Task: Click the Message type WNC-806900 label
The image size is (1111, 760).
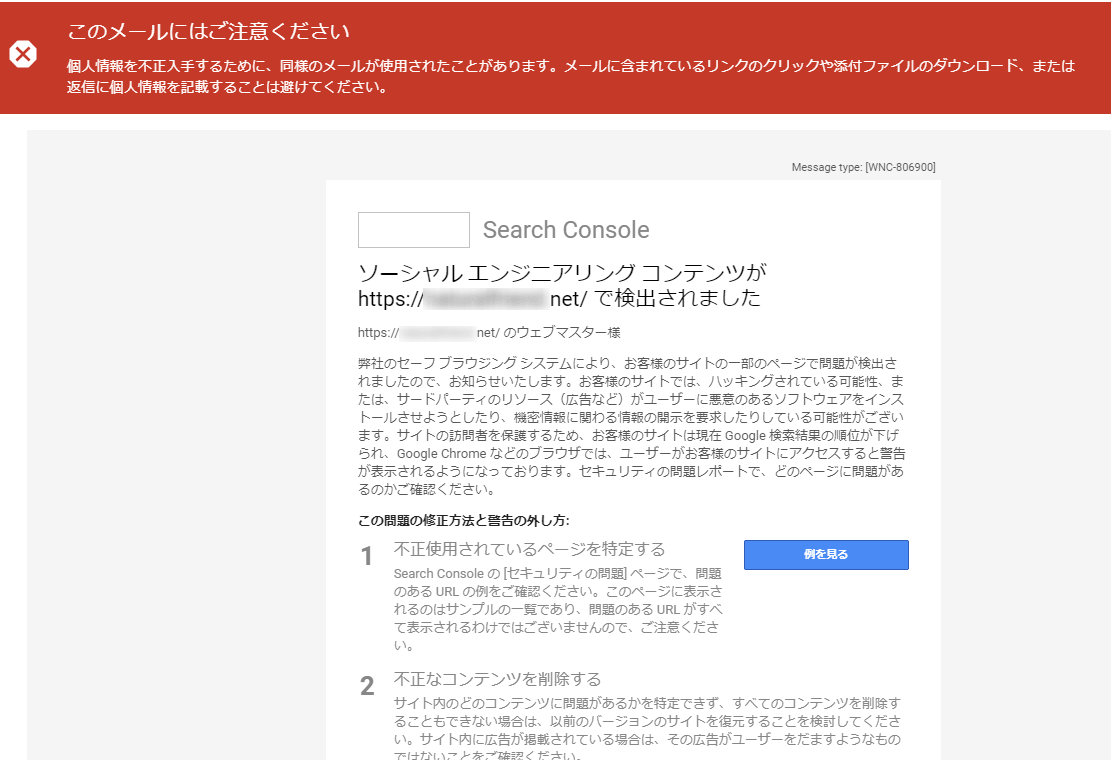Action: pos(863,167)
